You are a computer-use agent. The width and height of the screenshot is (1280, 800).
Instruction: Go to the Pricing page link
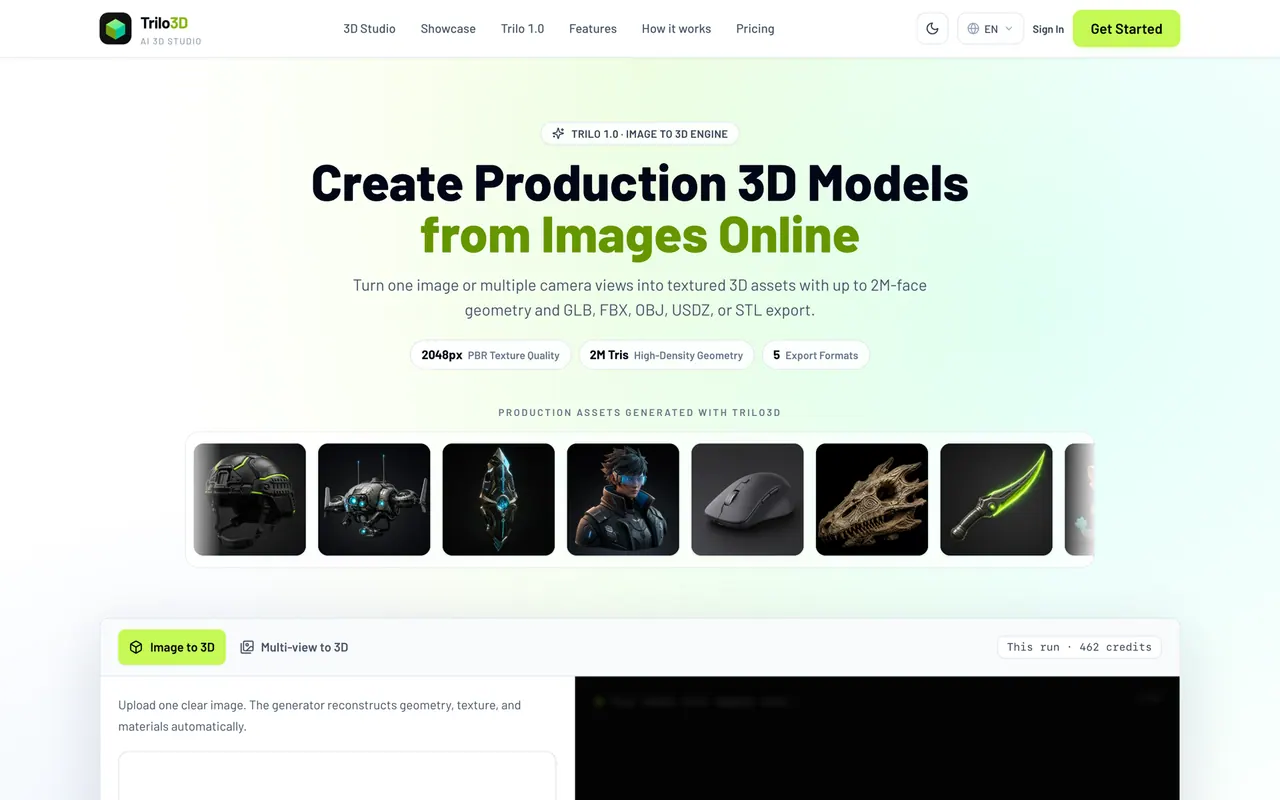click(x=755, y=29)
